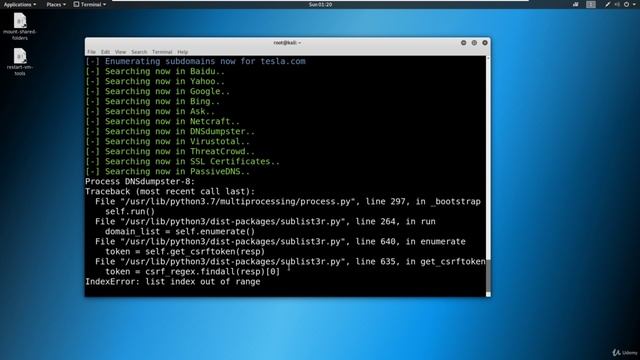
Task: Click the terminal vertical scrollbar thumb
Action: 488,275
